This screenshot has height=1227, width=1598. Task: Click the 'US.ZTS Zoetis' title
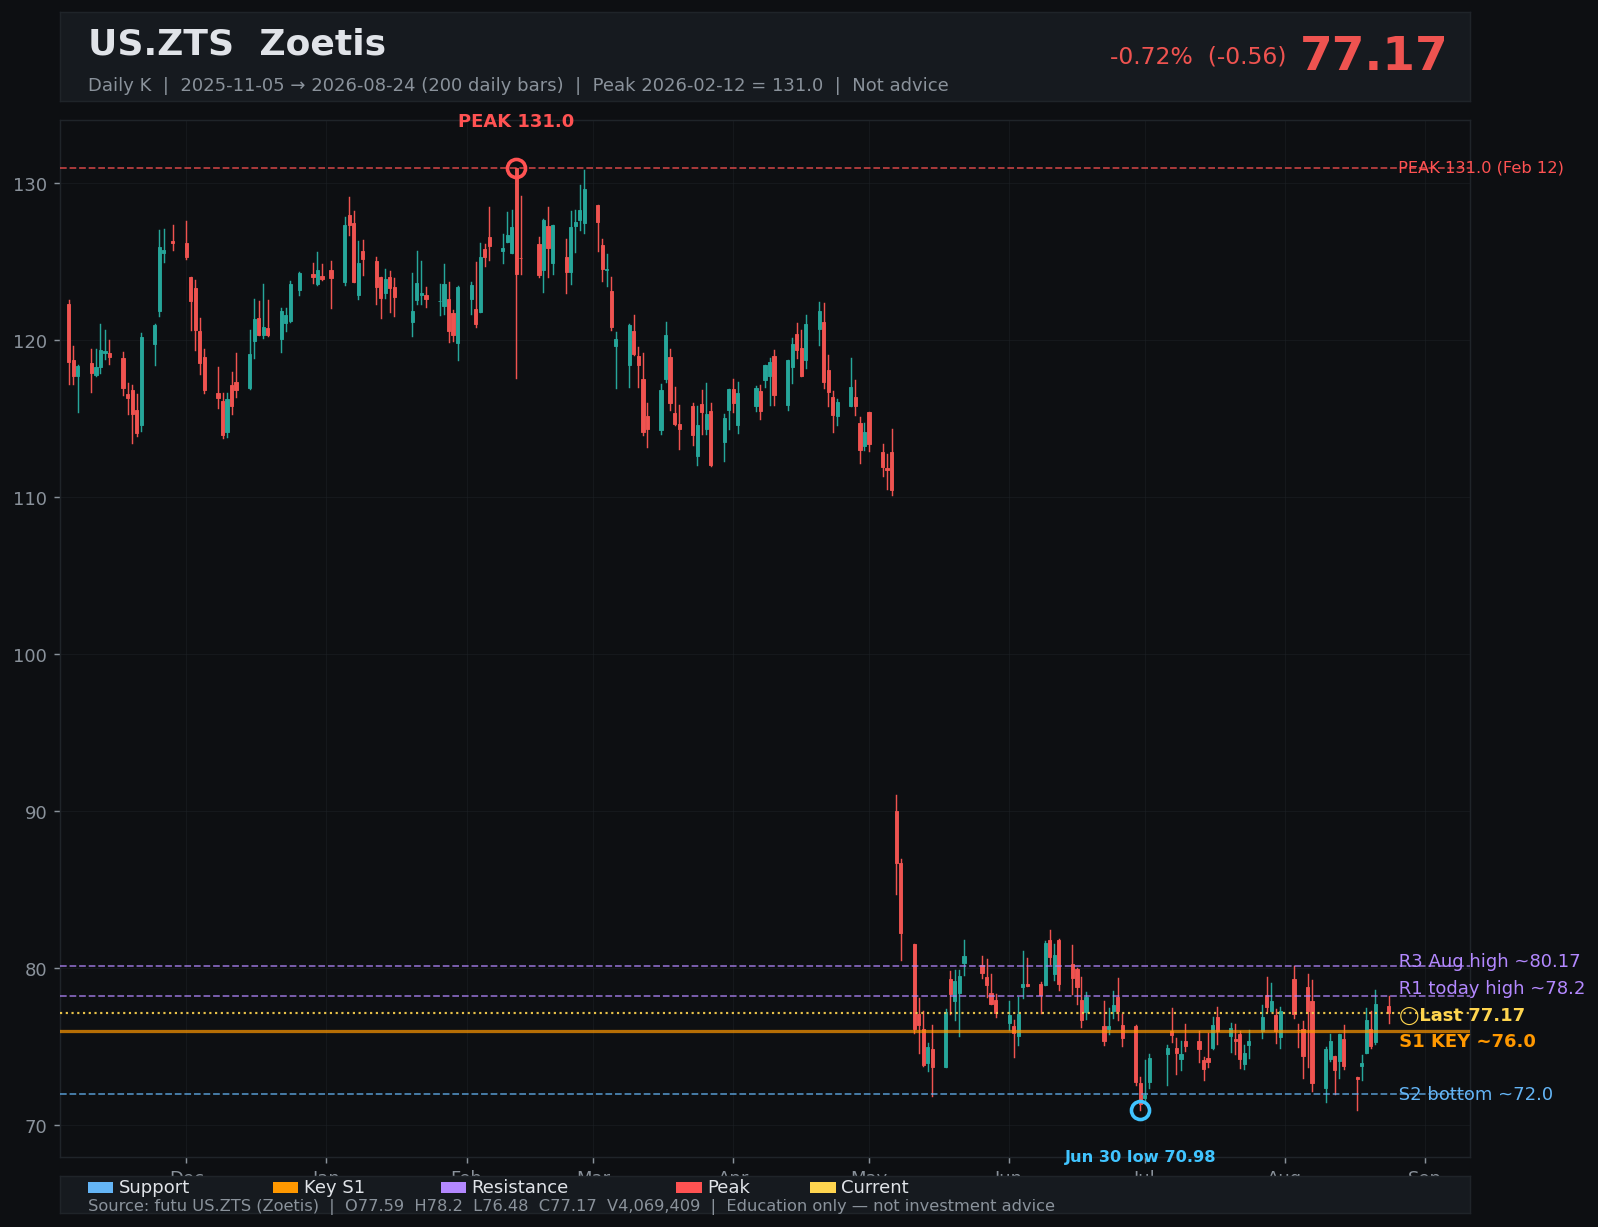tap(237, 44)
